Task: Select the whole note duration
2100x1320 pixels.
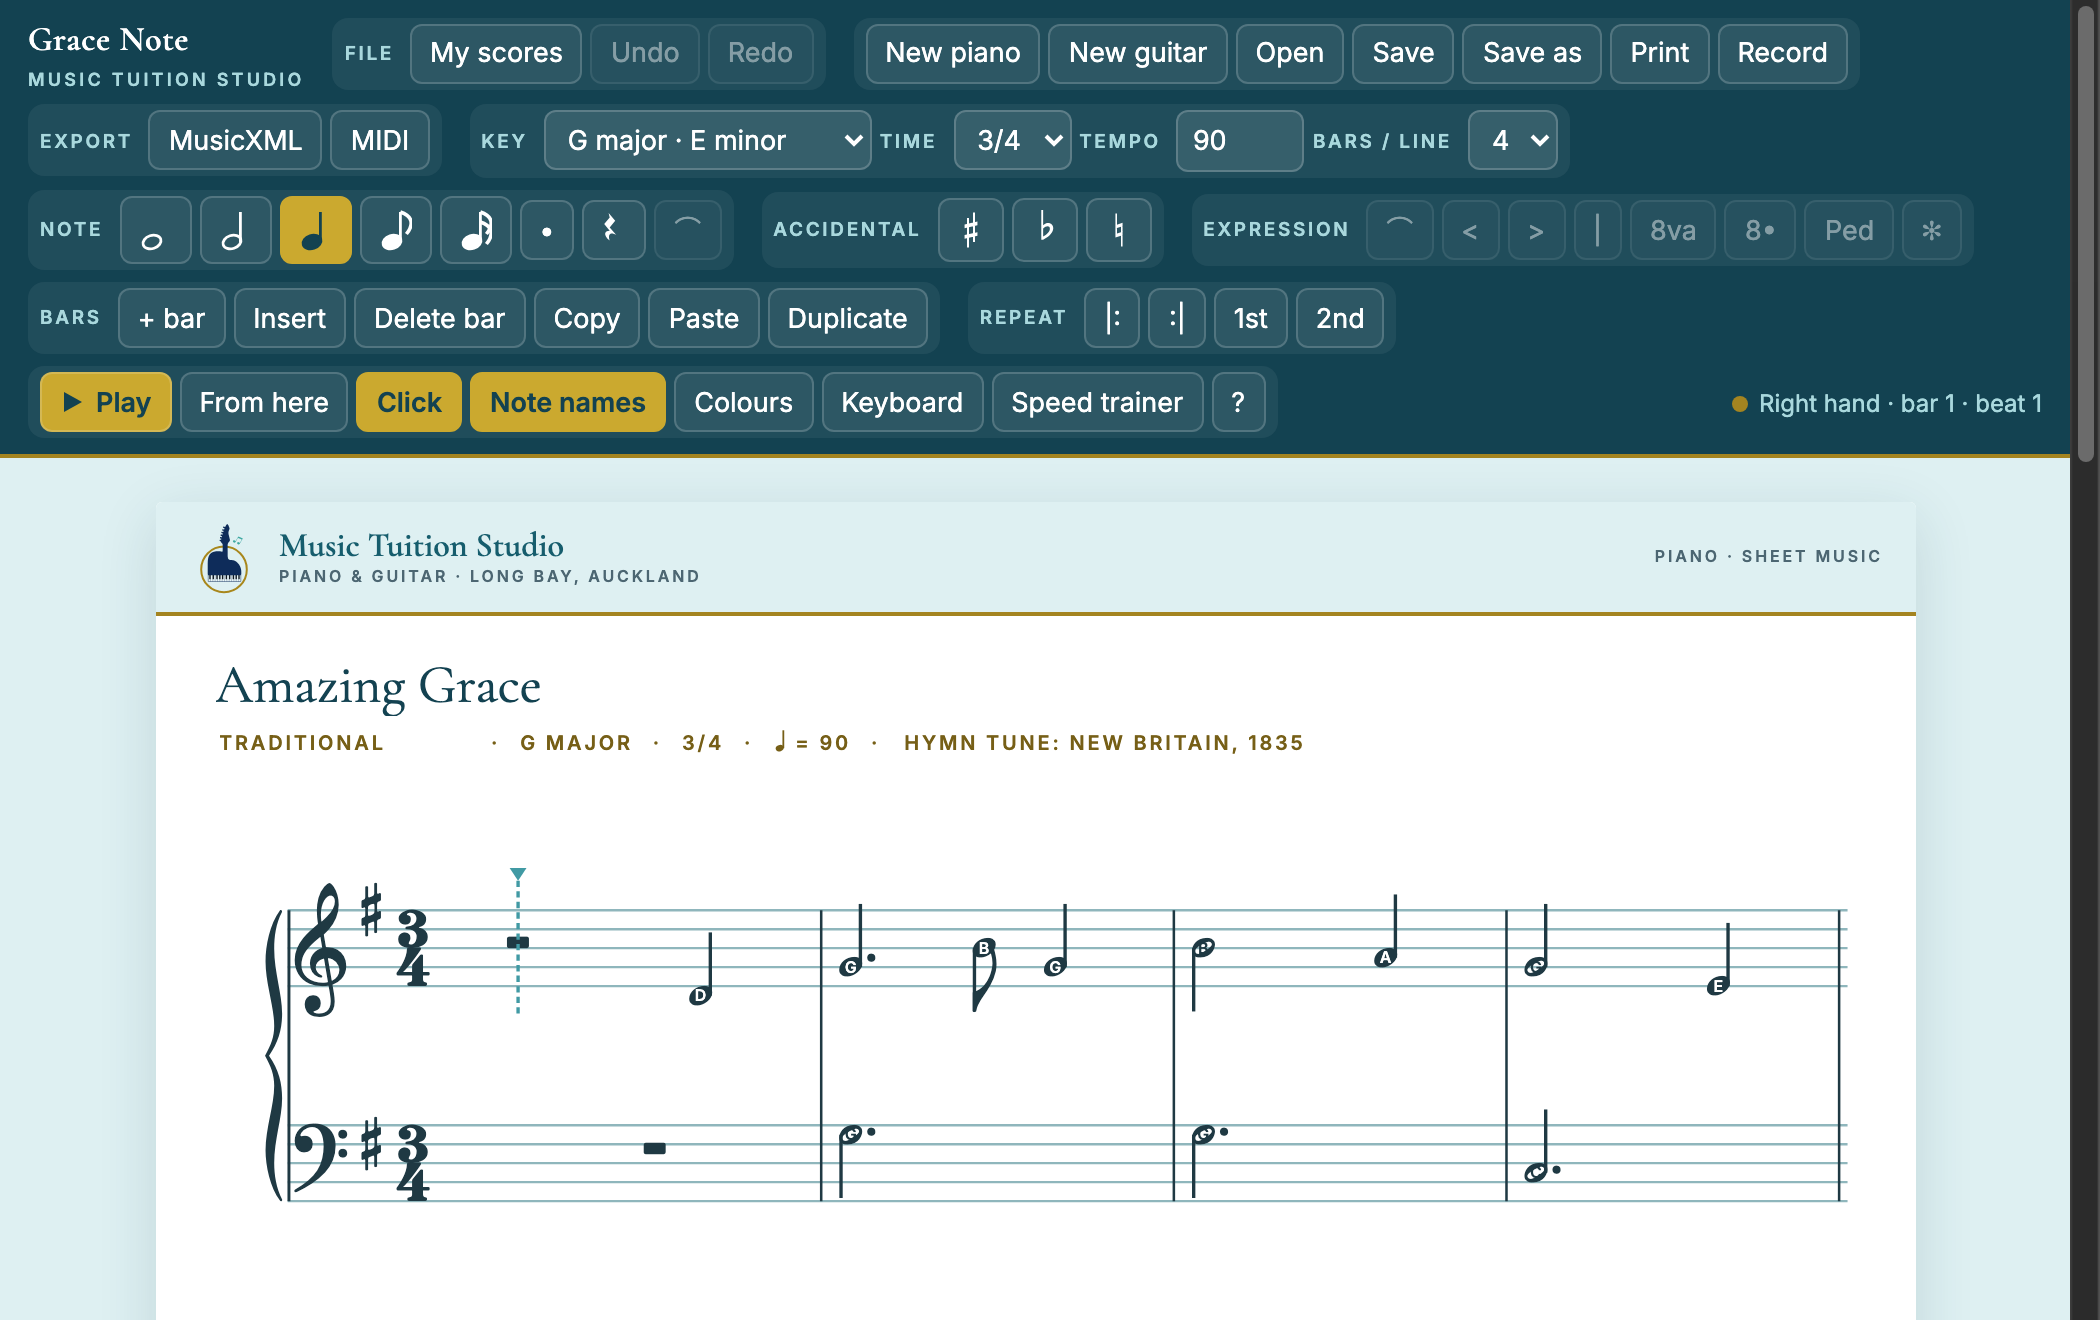Action: (155, 230)
